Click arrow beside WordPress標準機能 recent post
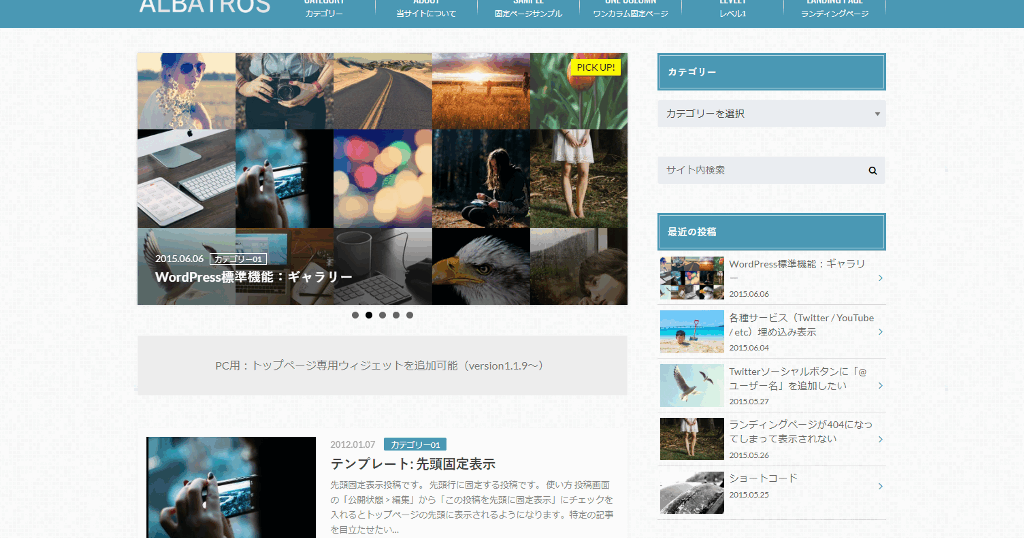Screen dimensions: 1024x538 tap(880, 278)
